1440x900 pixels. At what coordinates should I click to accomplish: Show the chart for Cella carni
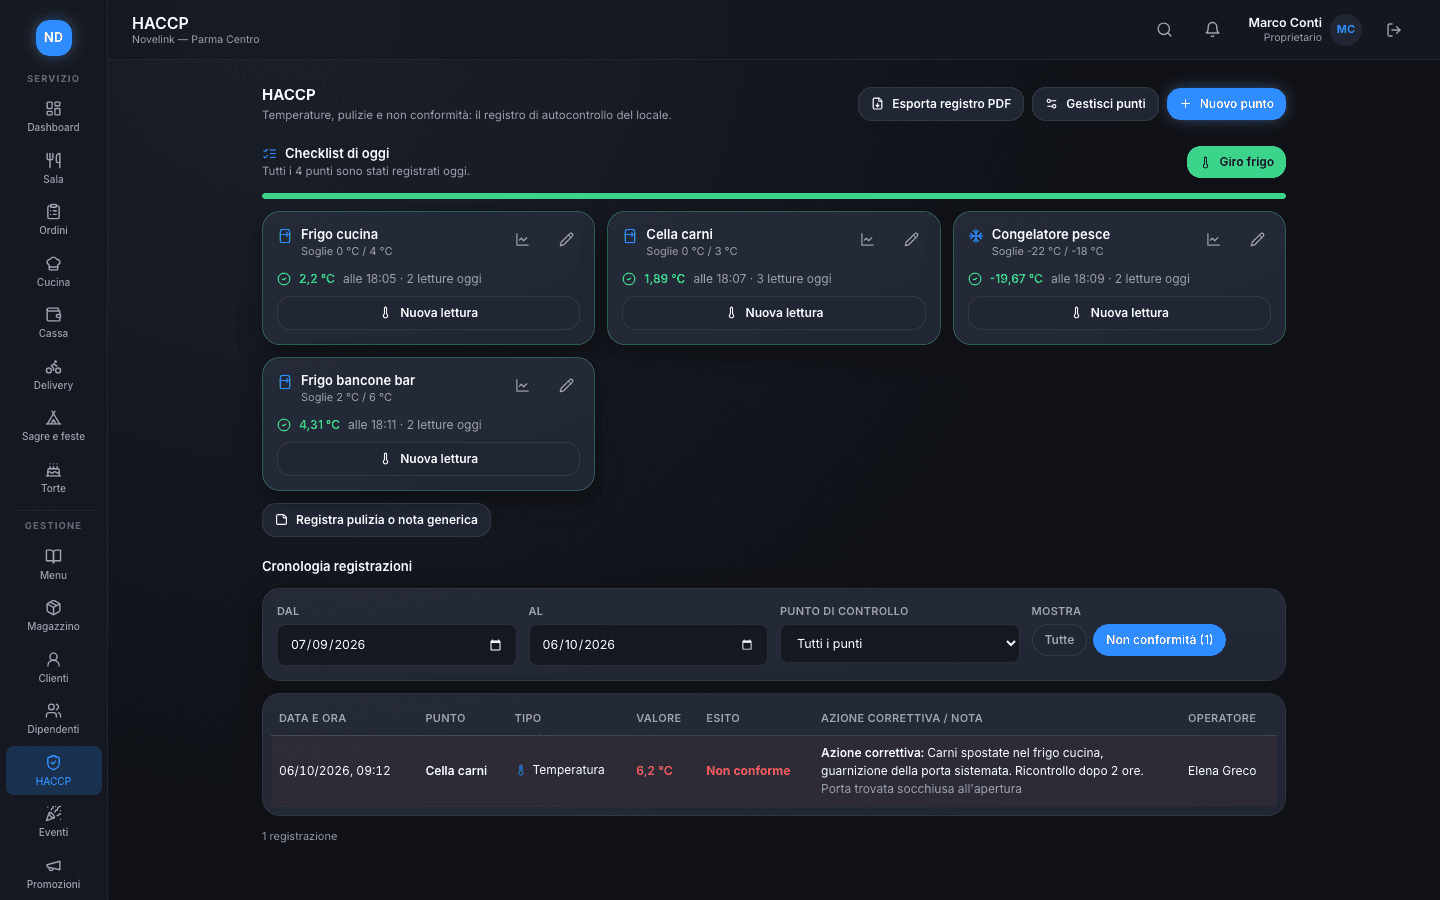(x=867, y=240)
